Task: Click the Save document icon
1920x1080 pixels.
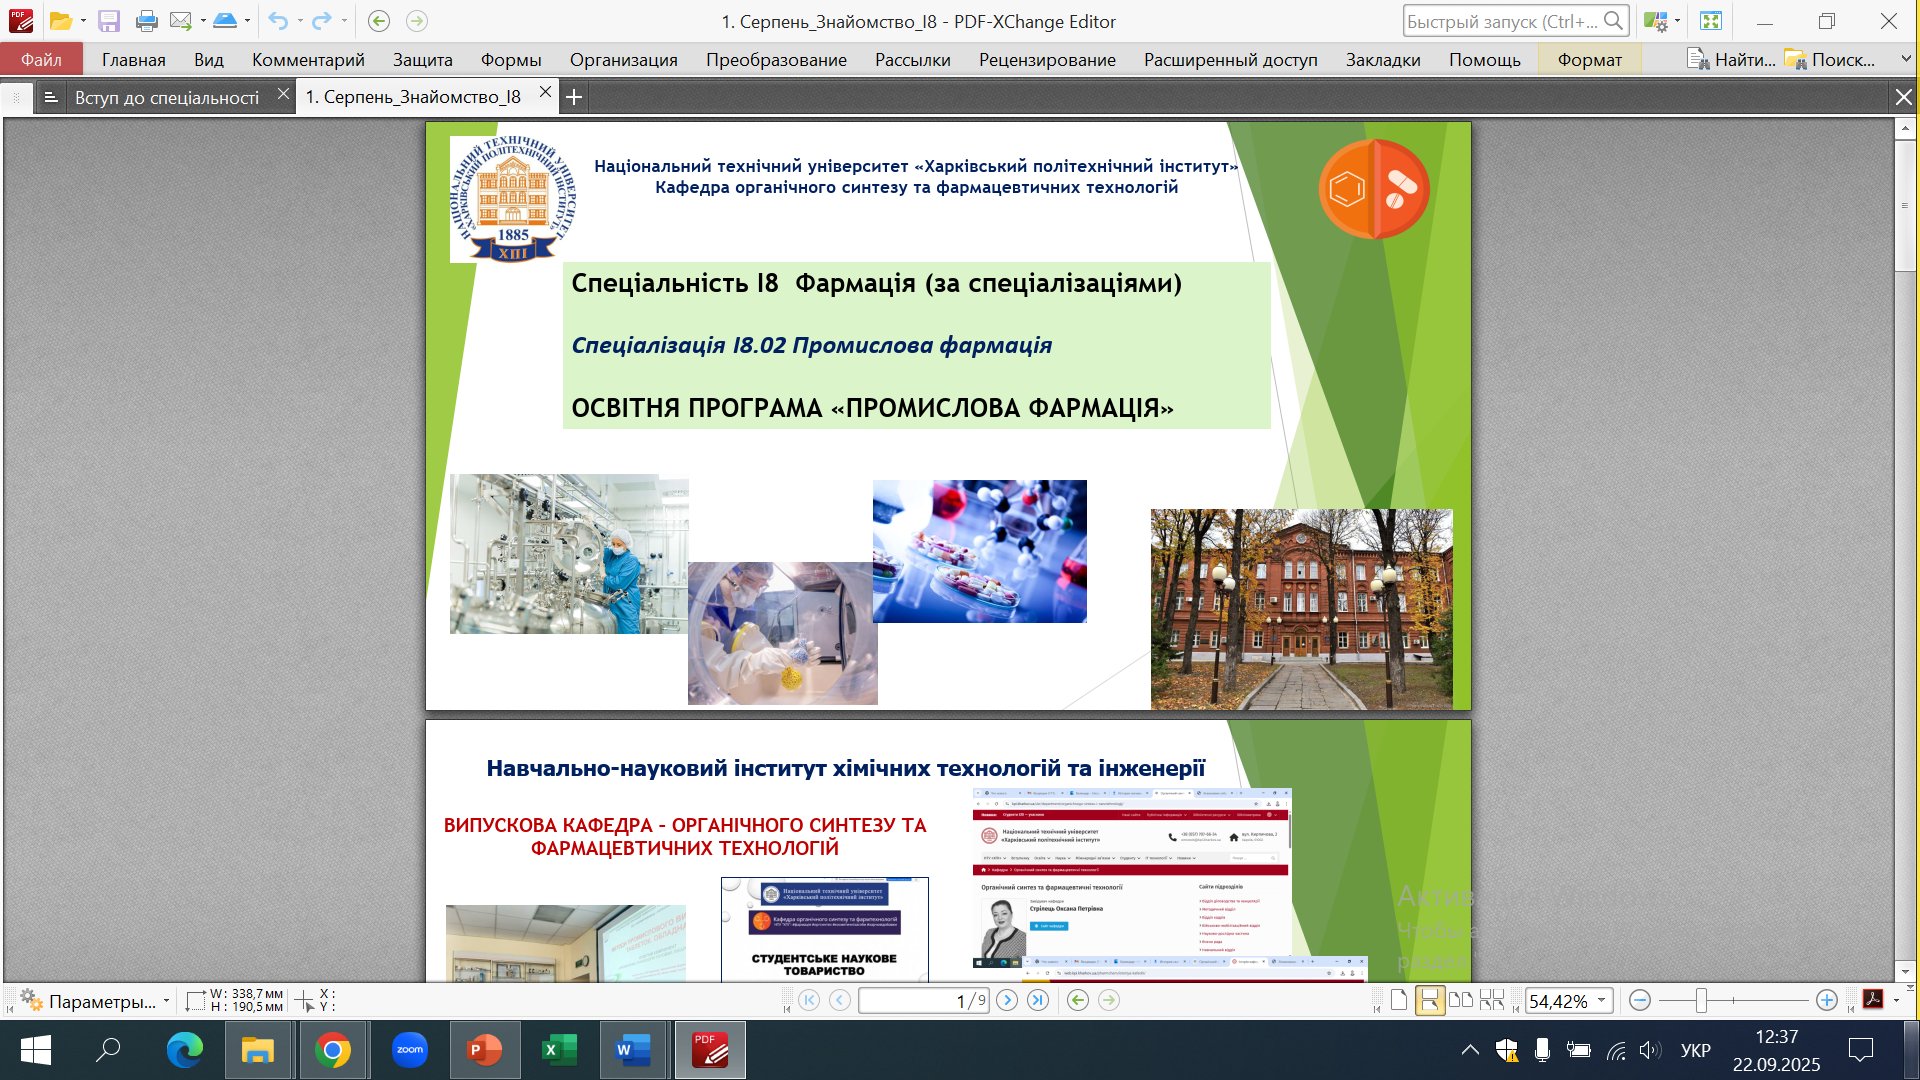Action: pos(109,21)
